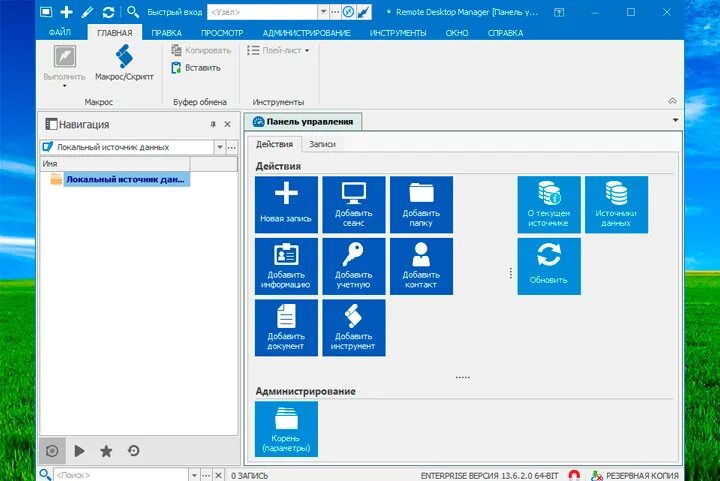The height and width of the screenshot is (481, 720).
Task: Click the Добавить документ tile
Action: (x=286, y=328)
